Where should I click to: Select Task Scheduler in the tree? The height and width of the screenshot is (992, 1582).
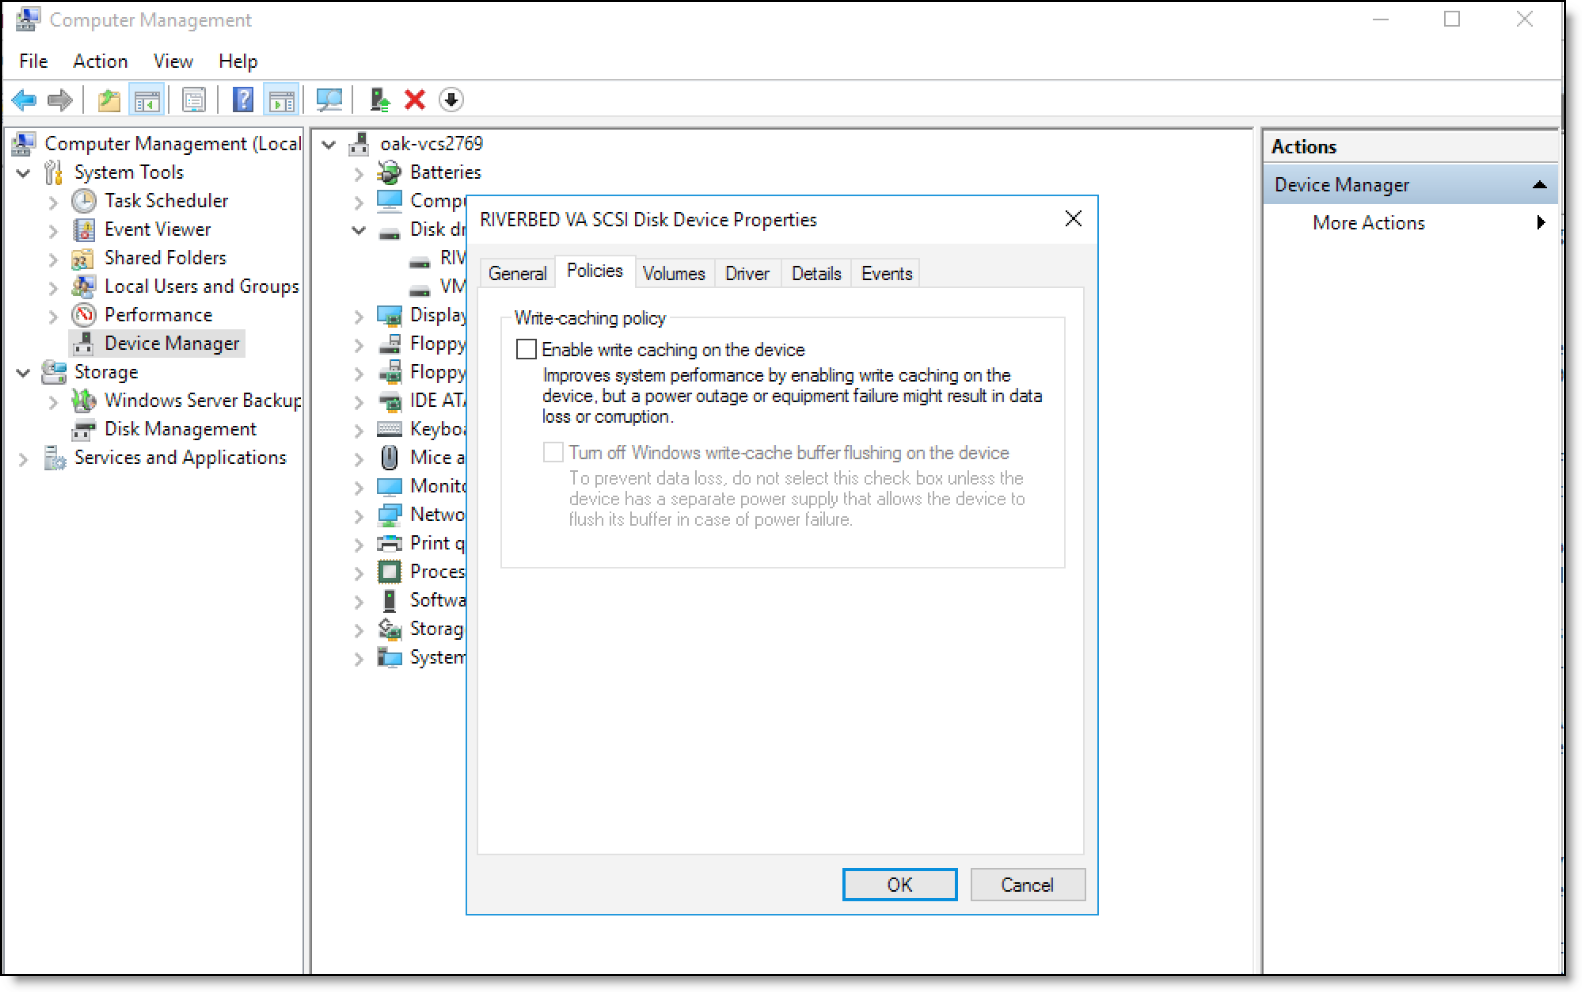pyautogui.click(x=166, y=201)
